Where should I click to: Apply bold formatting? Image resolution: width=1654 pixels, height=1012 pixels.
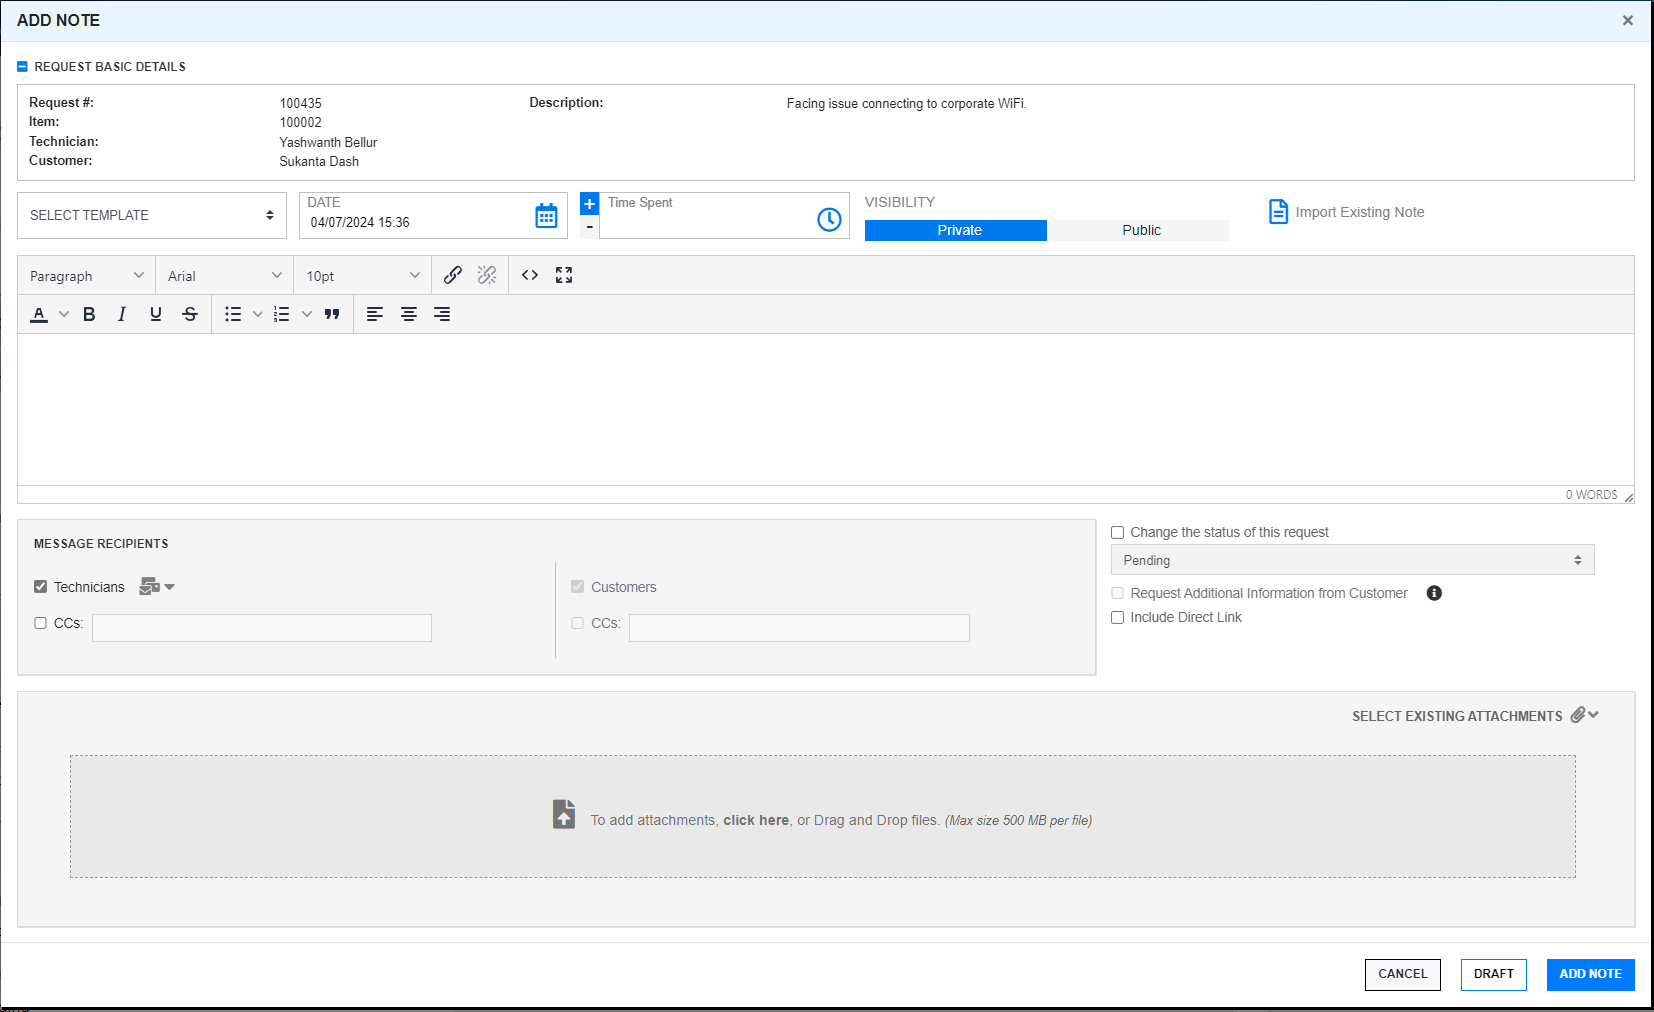point(89,314)
